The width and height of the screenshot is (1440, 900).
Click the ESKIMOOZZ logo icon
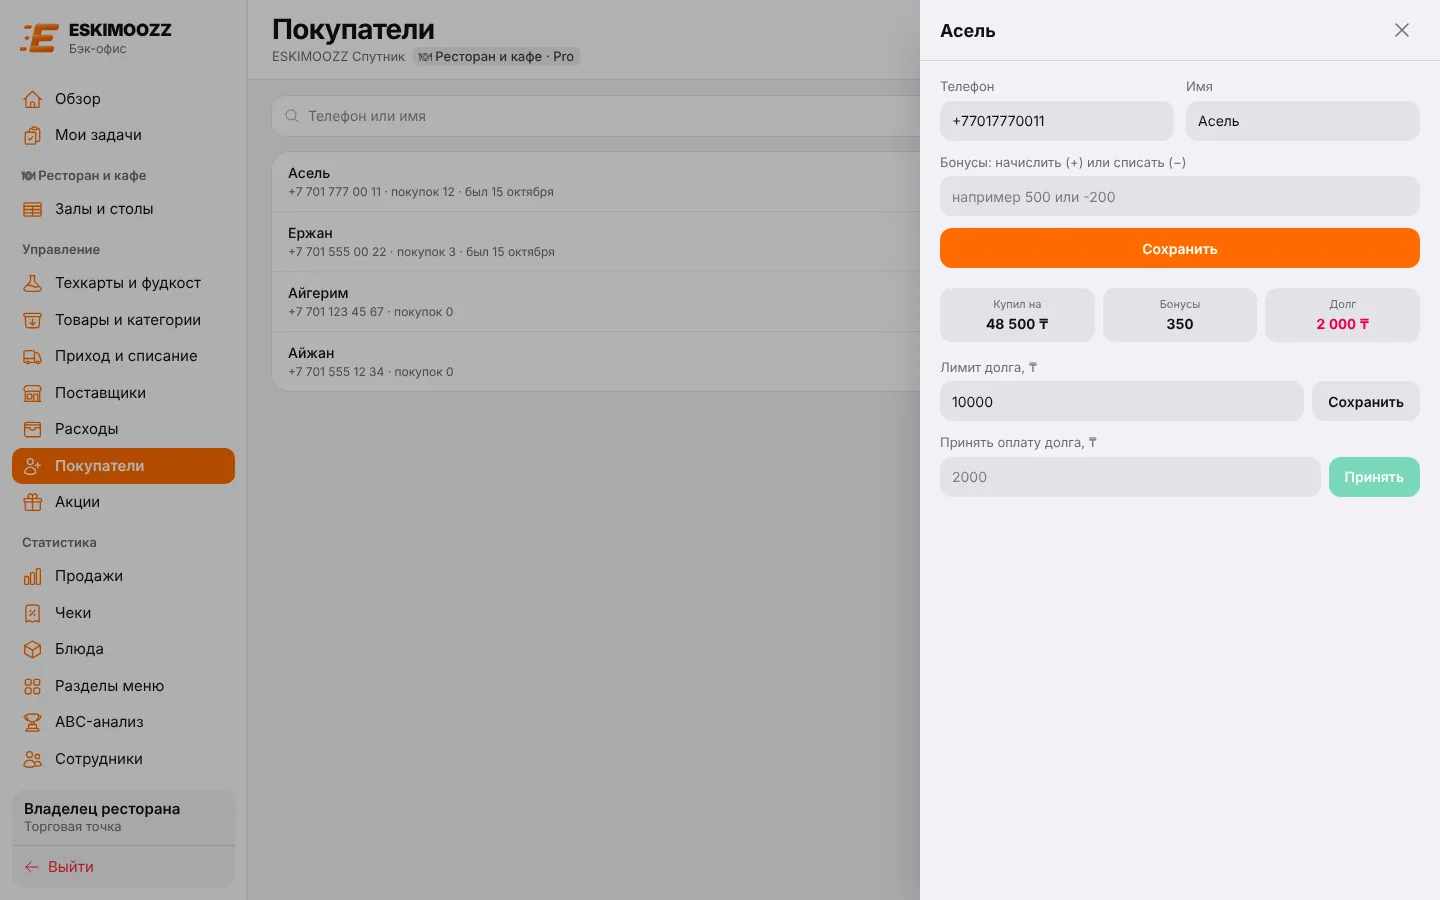(x=39, y=38)
